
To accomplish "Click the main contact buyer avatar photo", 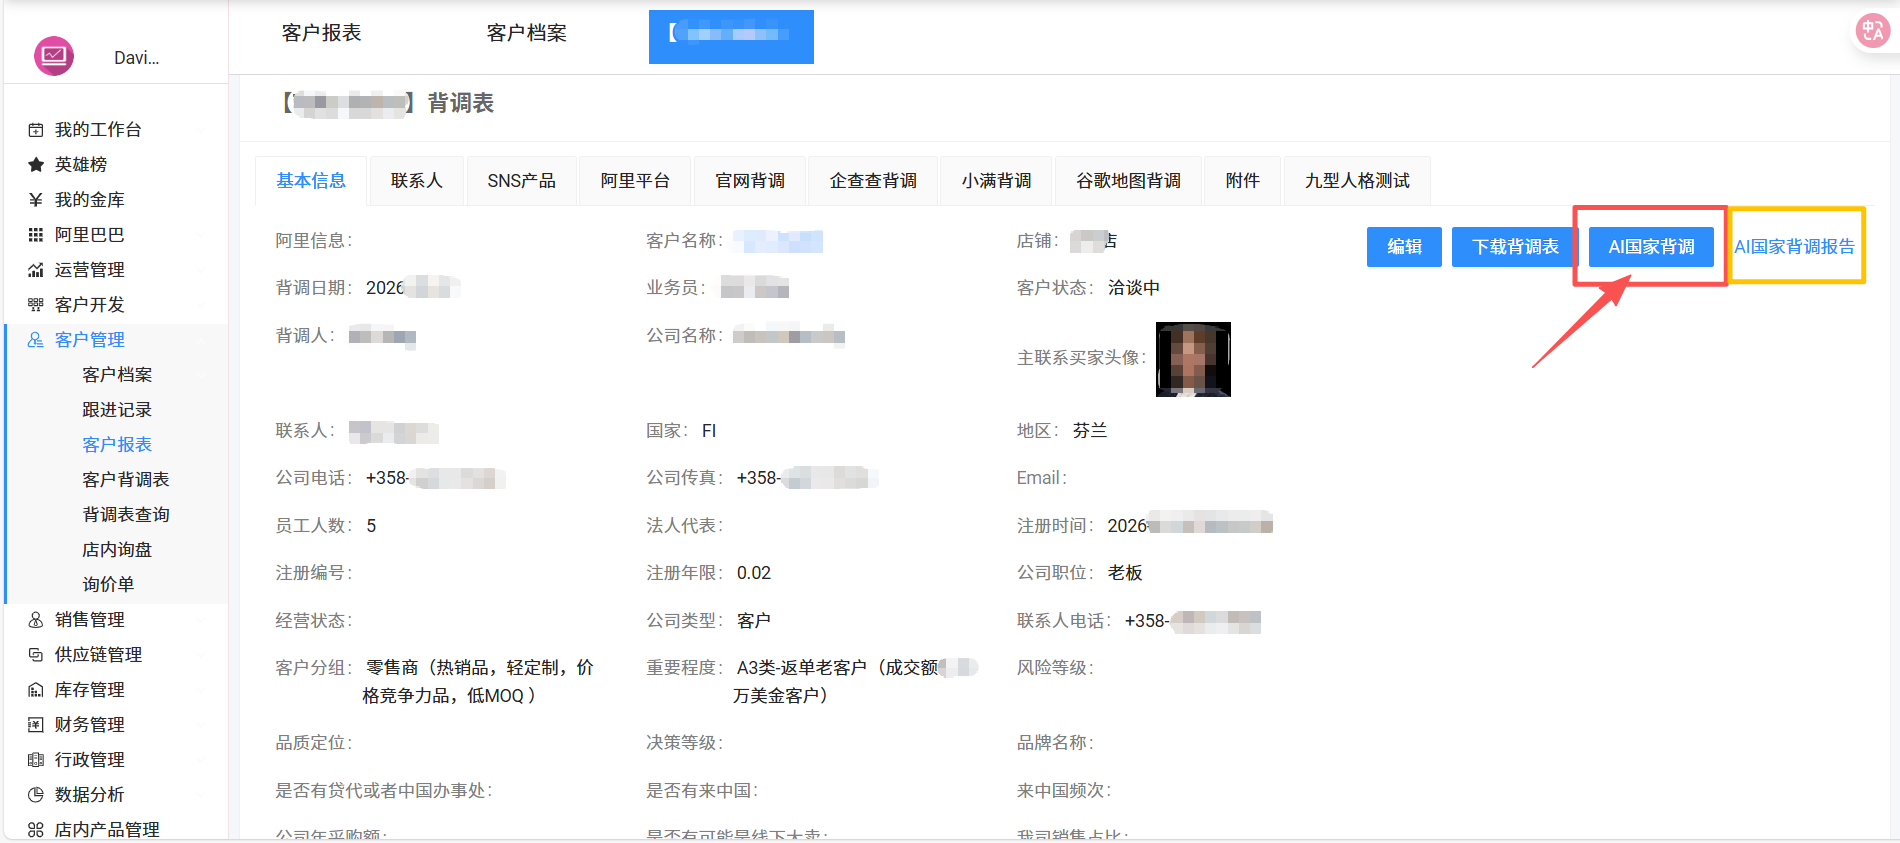I will [x=1193, y=359].
